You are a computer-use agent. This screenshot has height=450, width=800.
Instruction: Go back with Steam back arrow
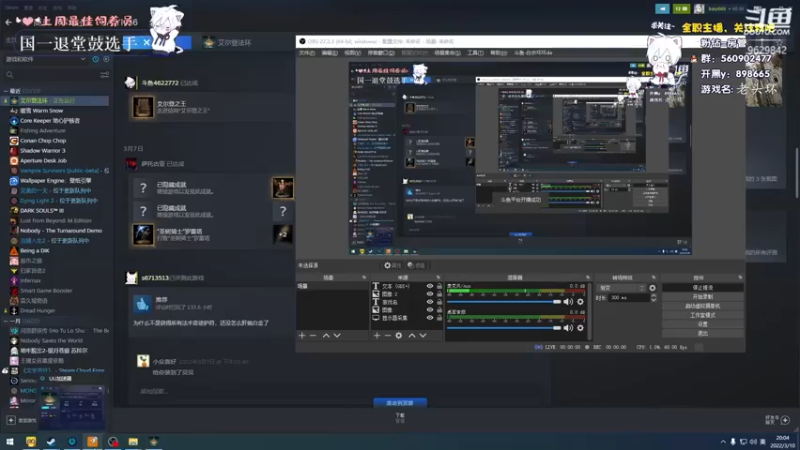click(x=8, y=22)
